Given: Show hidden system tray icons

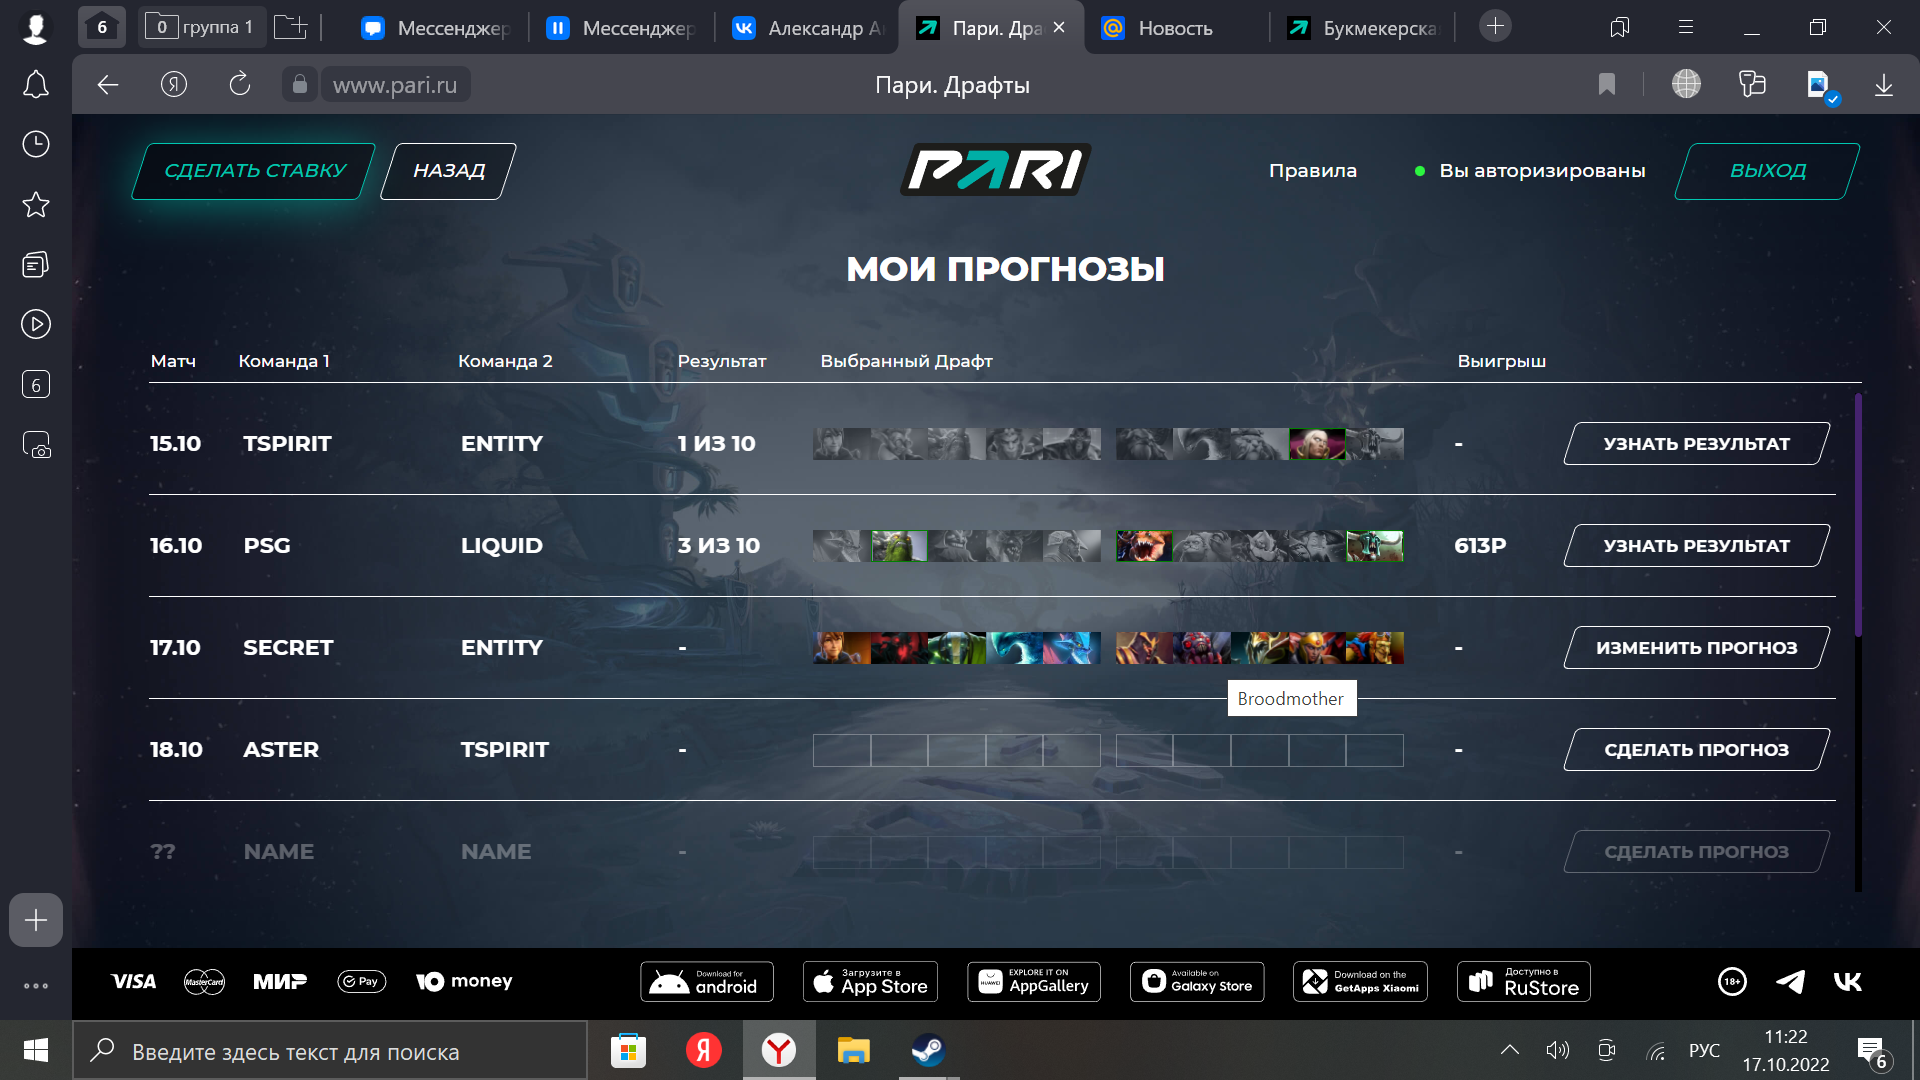Looking at the screenshot, I should tap(1510, 1050).
